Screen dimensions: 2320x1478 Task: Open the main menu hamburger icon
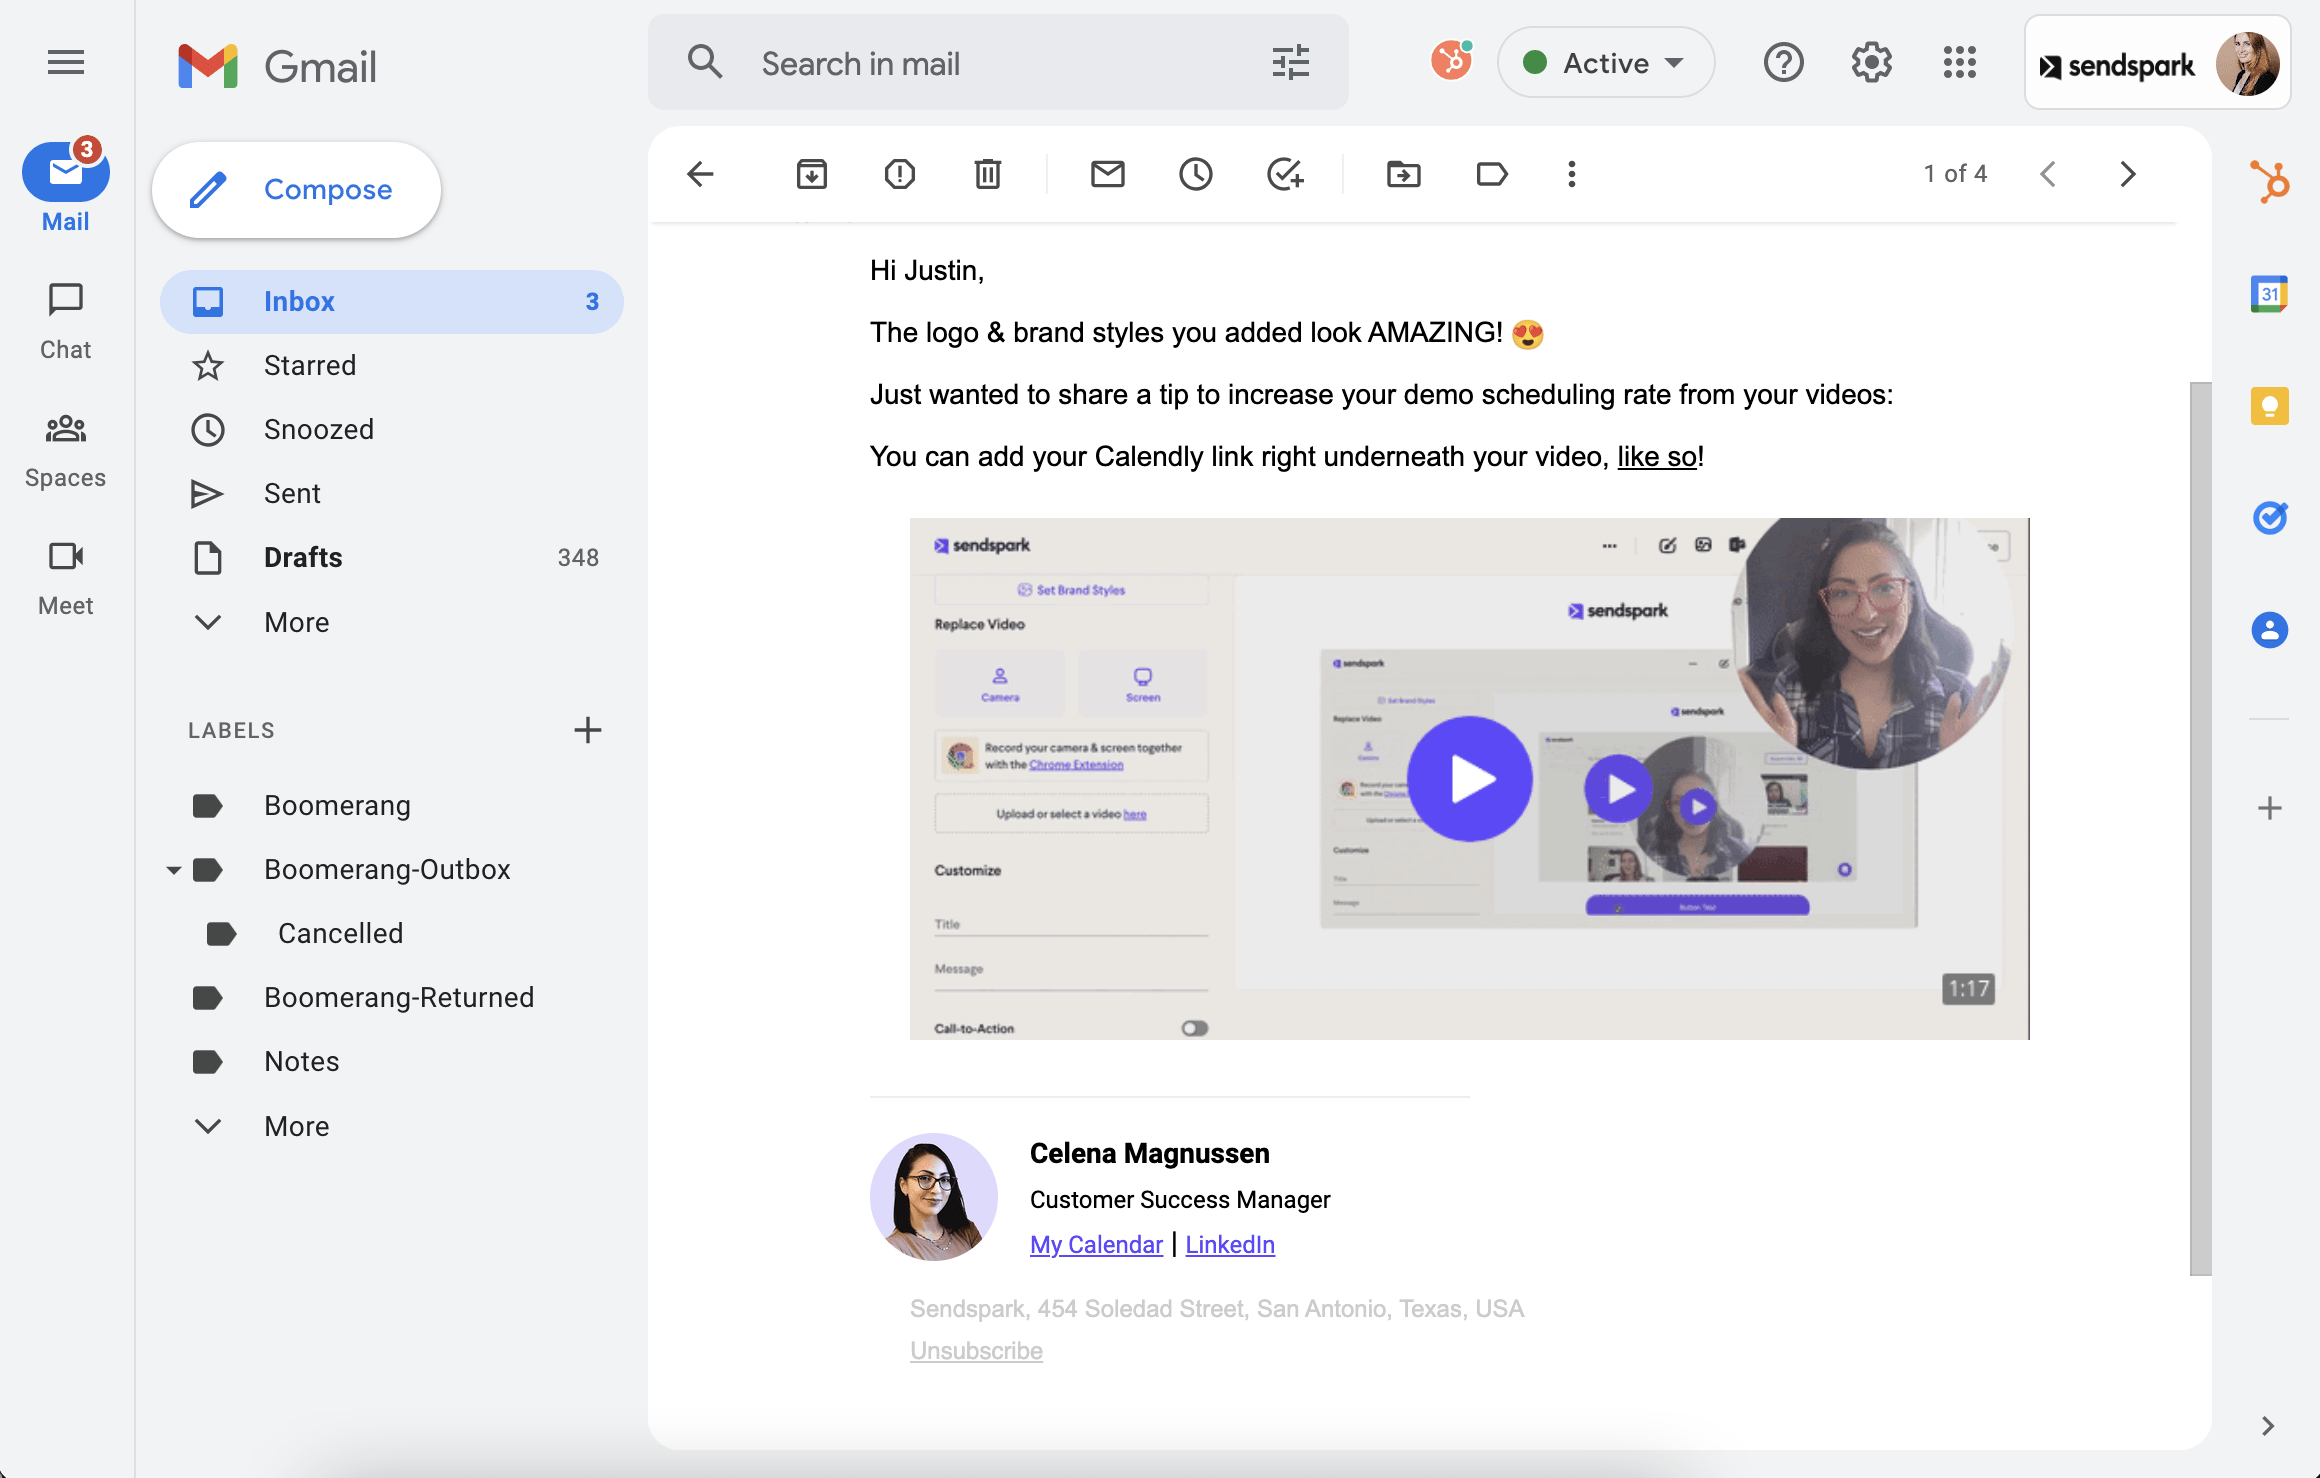pos(66,63)
